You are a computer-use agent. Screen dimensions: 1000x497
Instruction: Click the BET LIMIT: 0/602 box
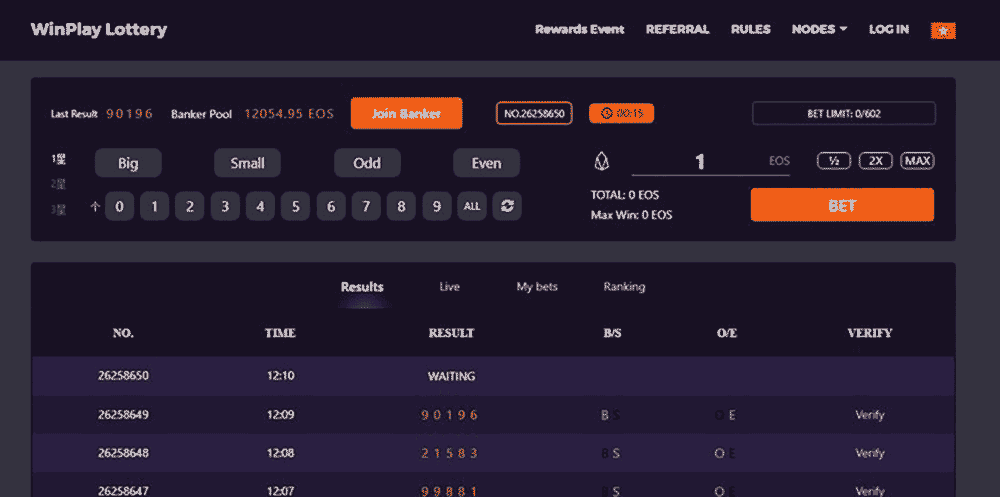[844, 114]
